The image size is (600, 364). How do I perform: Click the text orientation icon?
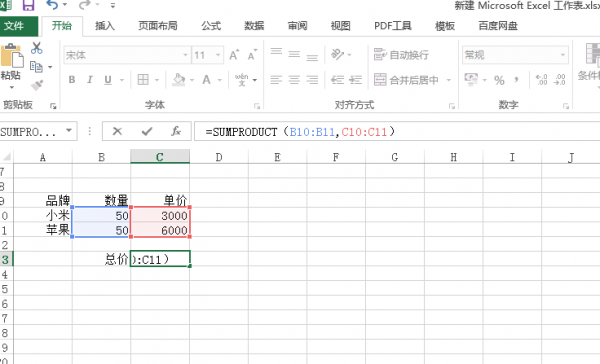pos(338,54)
